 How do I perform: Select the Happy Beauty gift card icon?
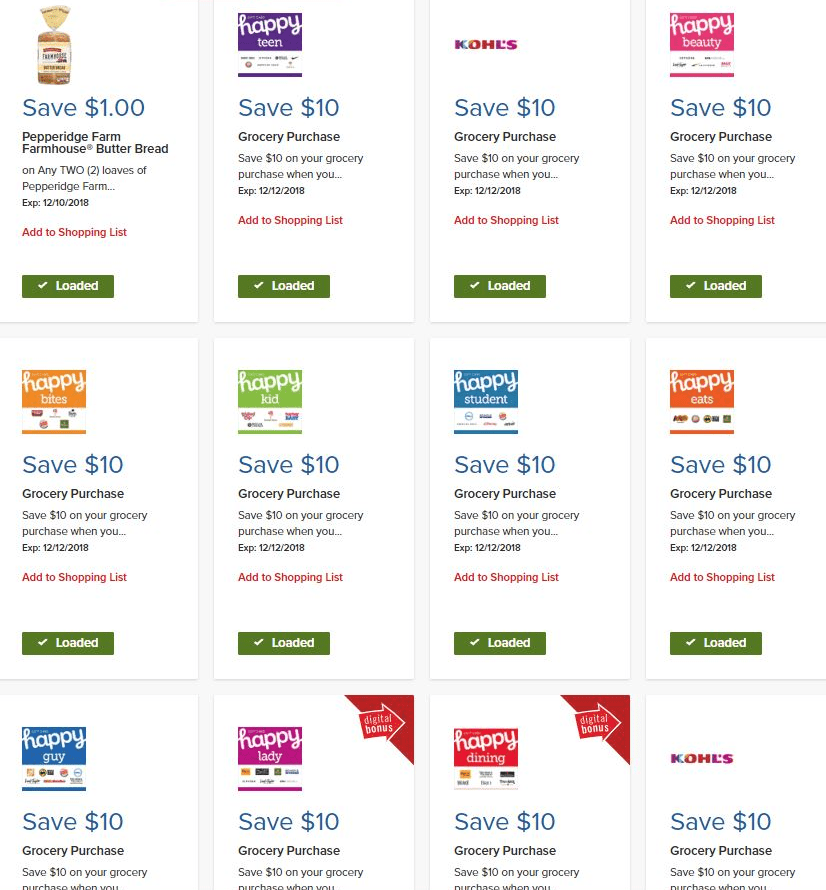tap(702, 45)
